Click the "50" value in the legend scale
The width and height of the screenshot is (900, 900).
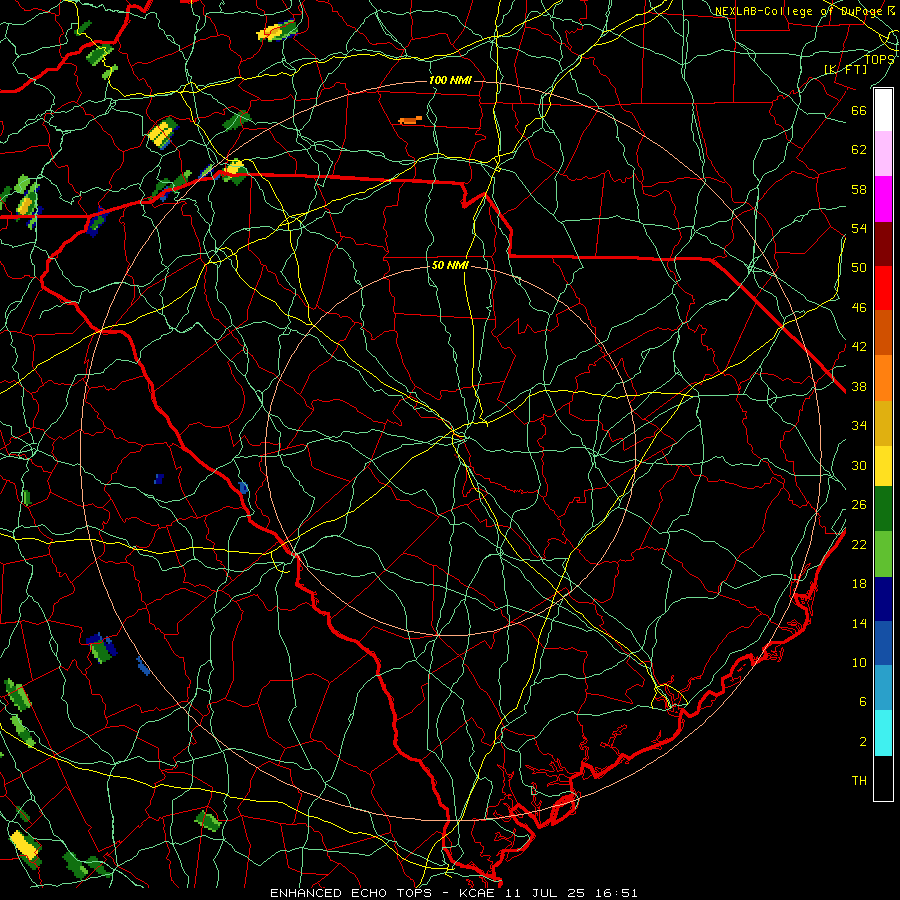[x=859, y=267]
